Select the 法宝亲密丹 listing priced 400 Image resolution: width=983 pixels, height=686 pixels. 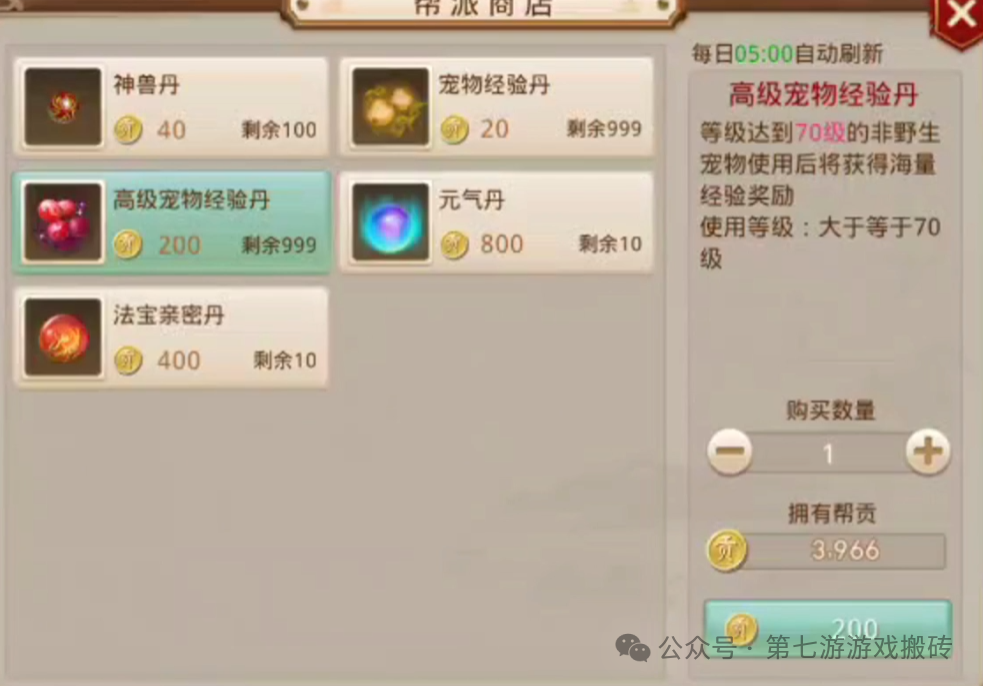tap(171, 338)
